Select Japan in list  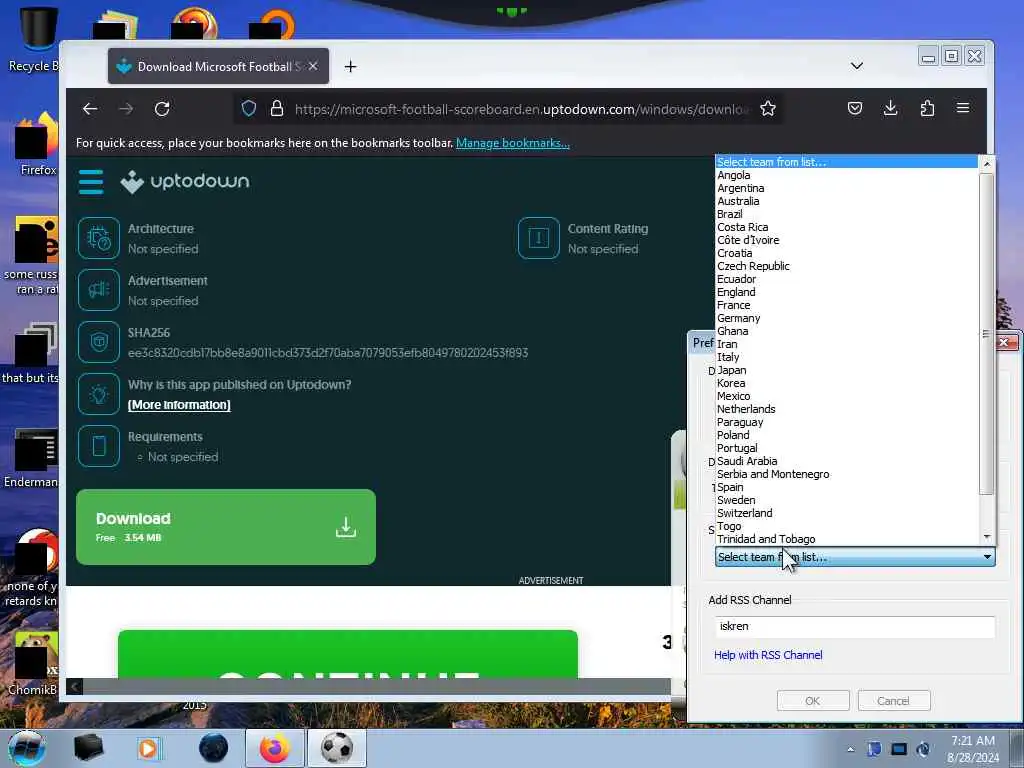pos(846,370)
